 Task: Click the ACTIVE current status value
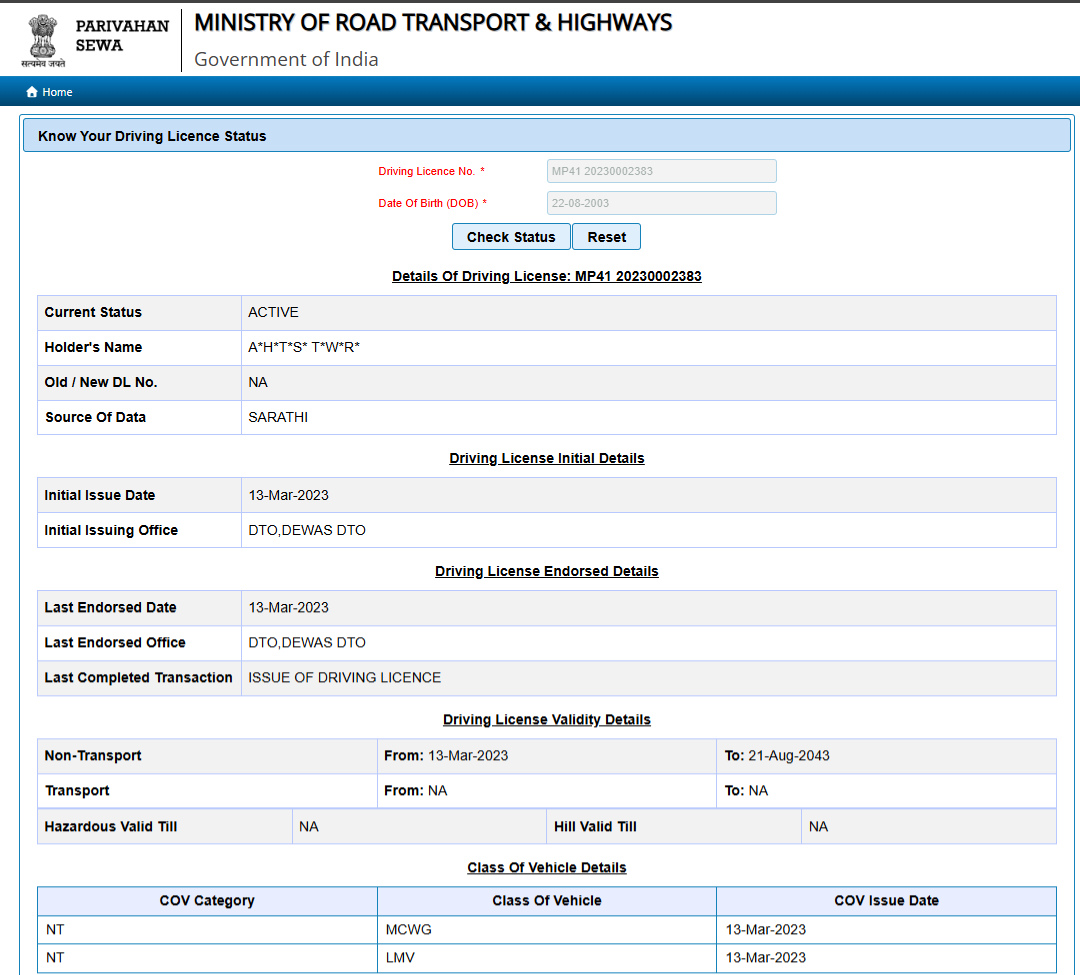point(273,312)
